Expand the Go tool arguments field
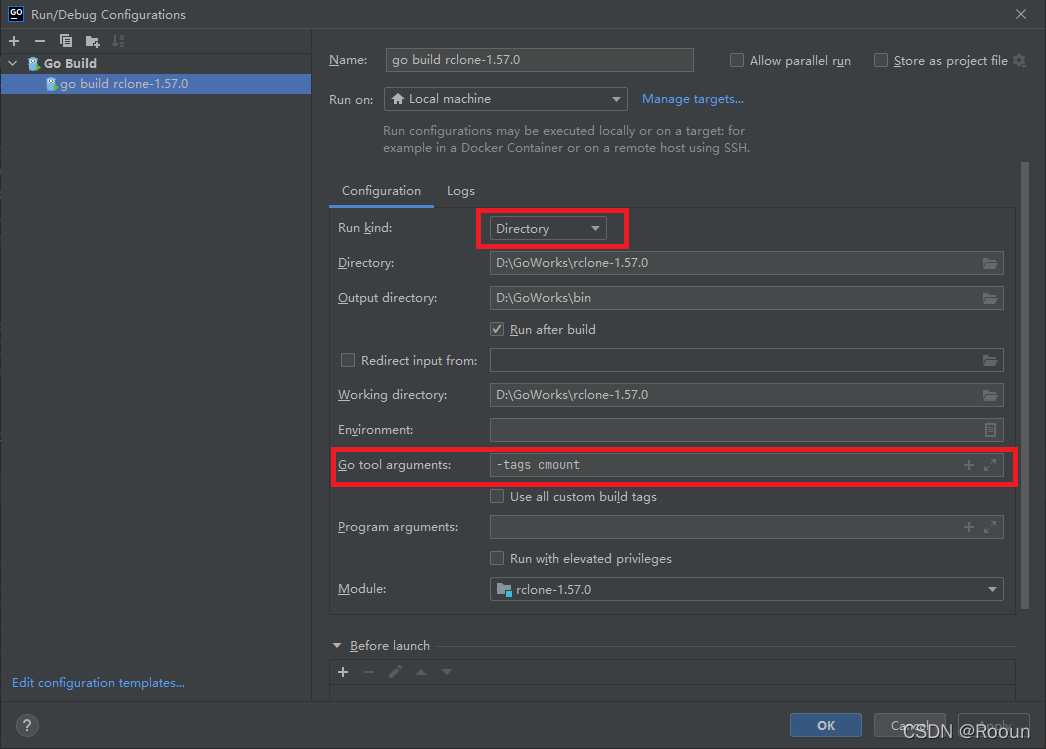The width and height of the screenshot is (1046, 749). 990,465
